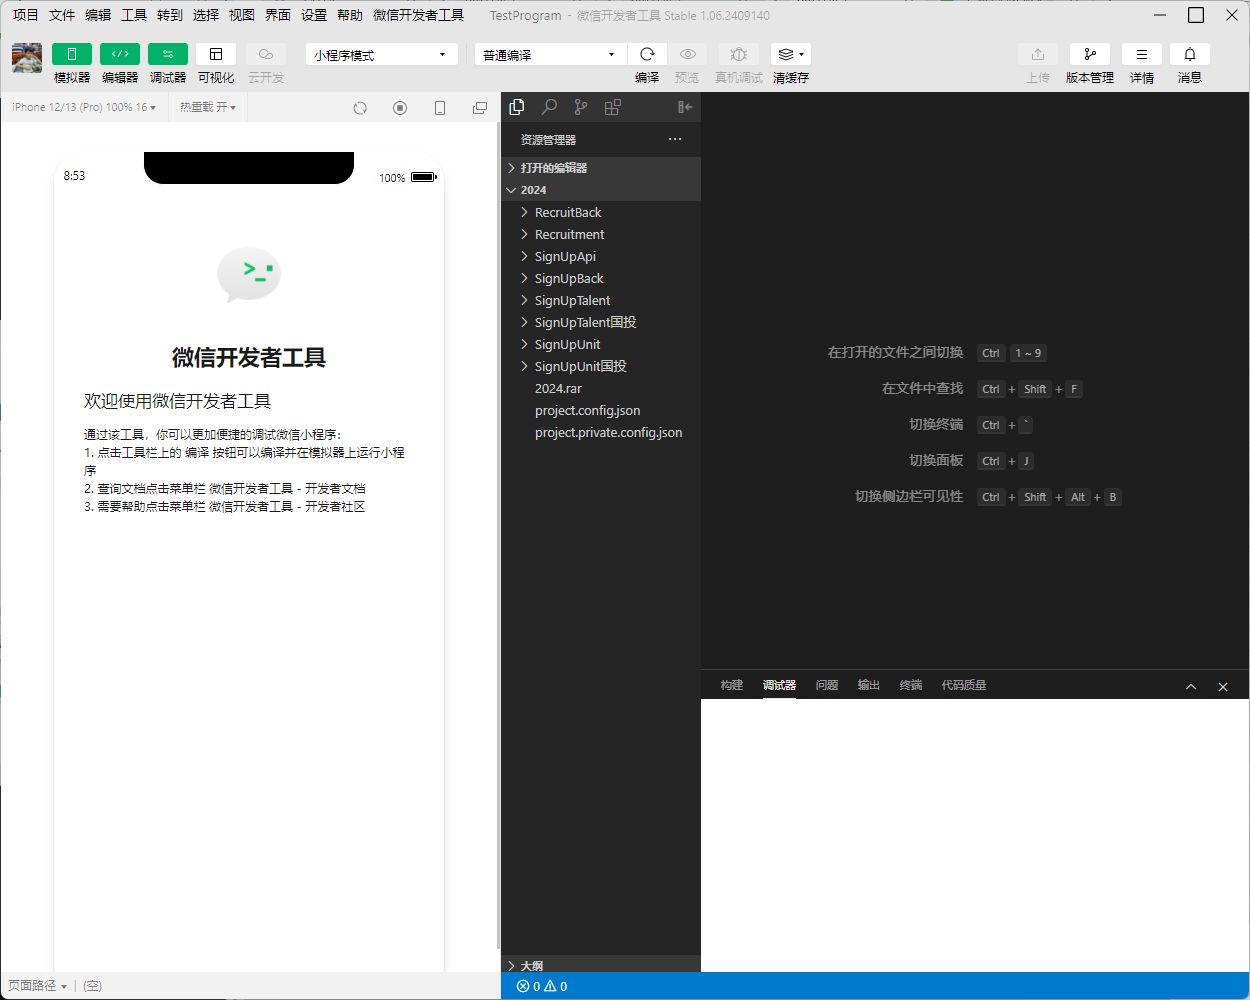Expand the SignUpTalent folder

pos(601,300)
